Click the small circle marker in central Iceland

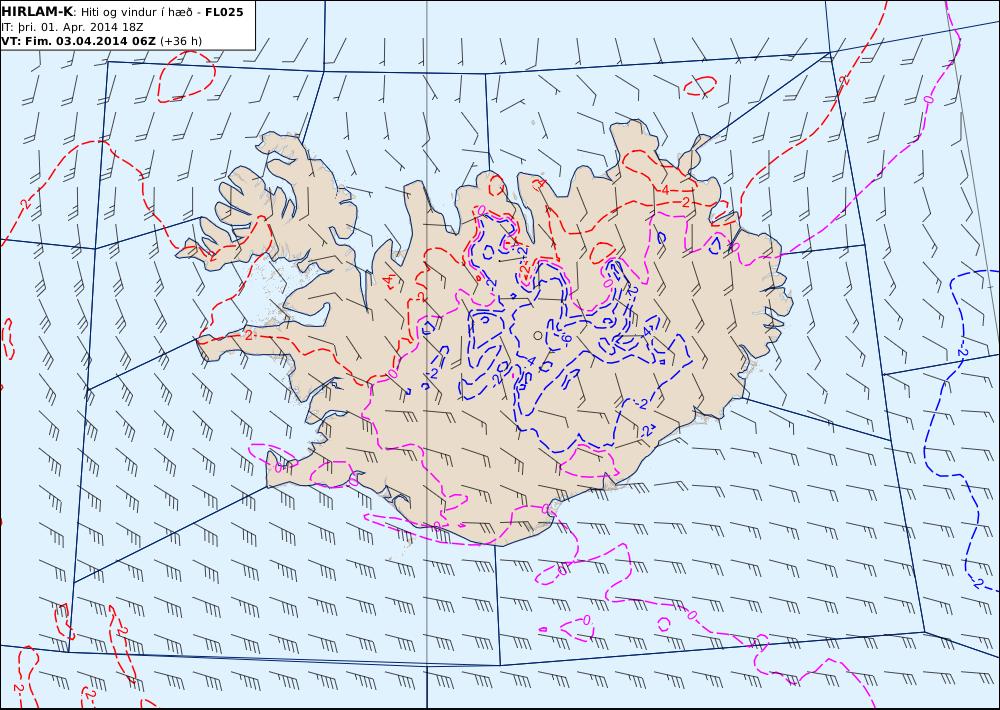(x=538, y=336)
